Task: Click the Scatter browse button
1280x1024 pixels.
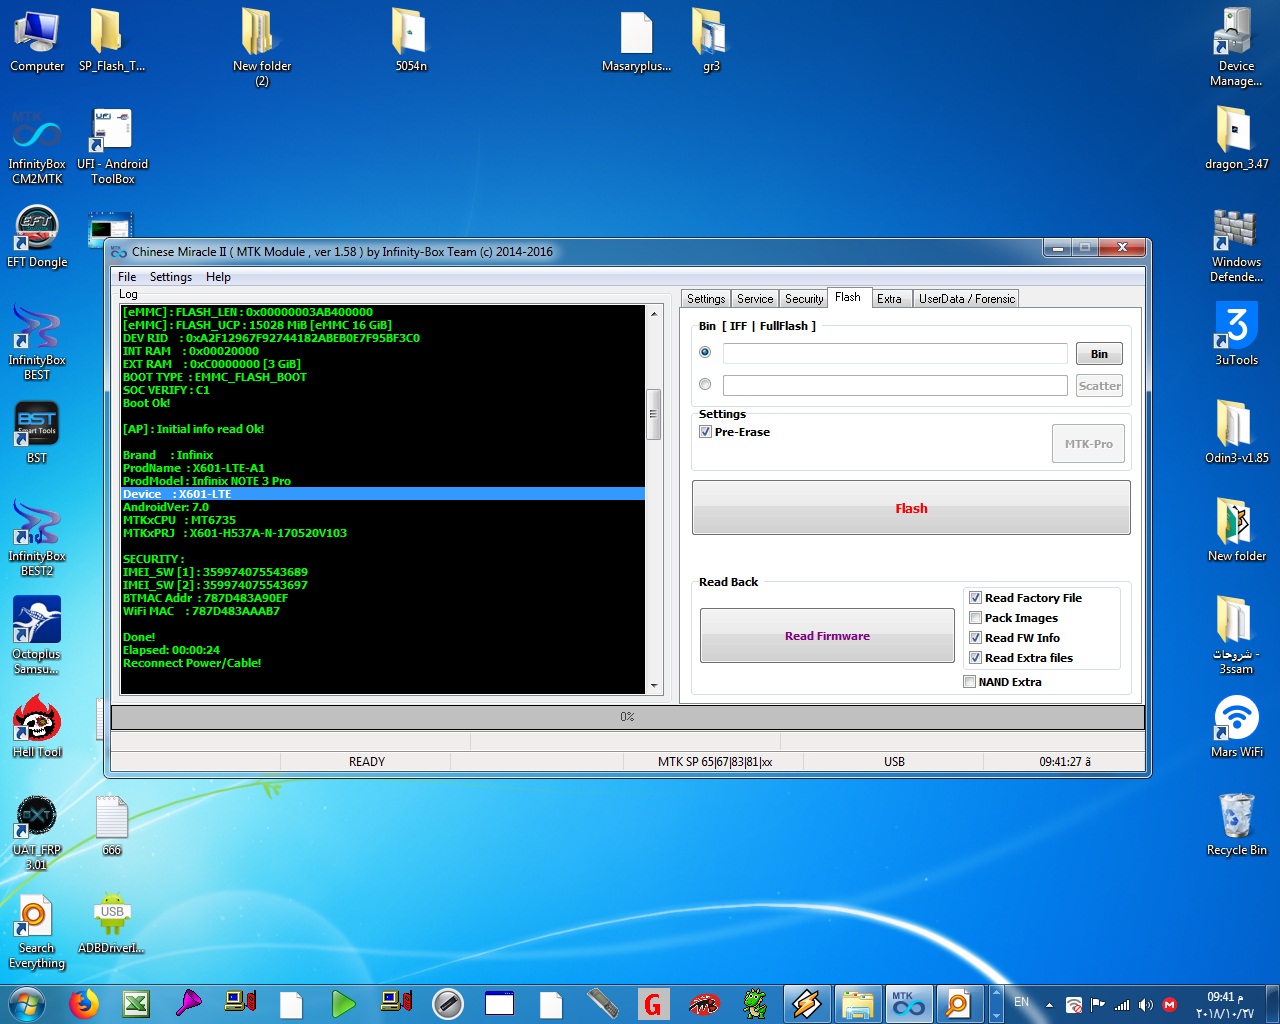Action: pyautogui.click(x=1099, y=386)
